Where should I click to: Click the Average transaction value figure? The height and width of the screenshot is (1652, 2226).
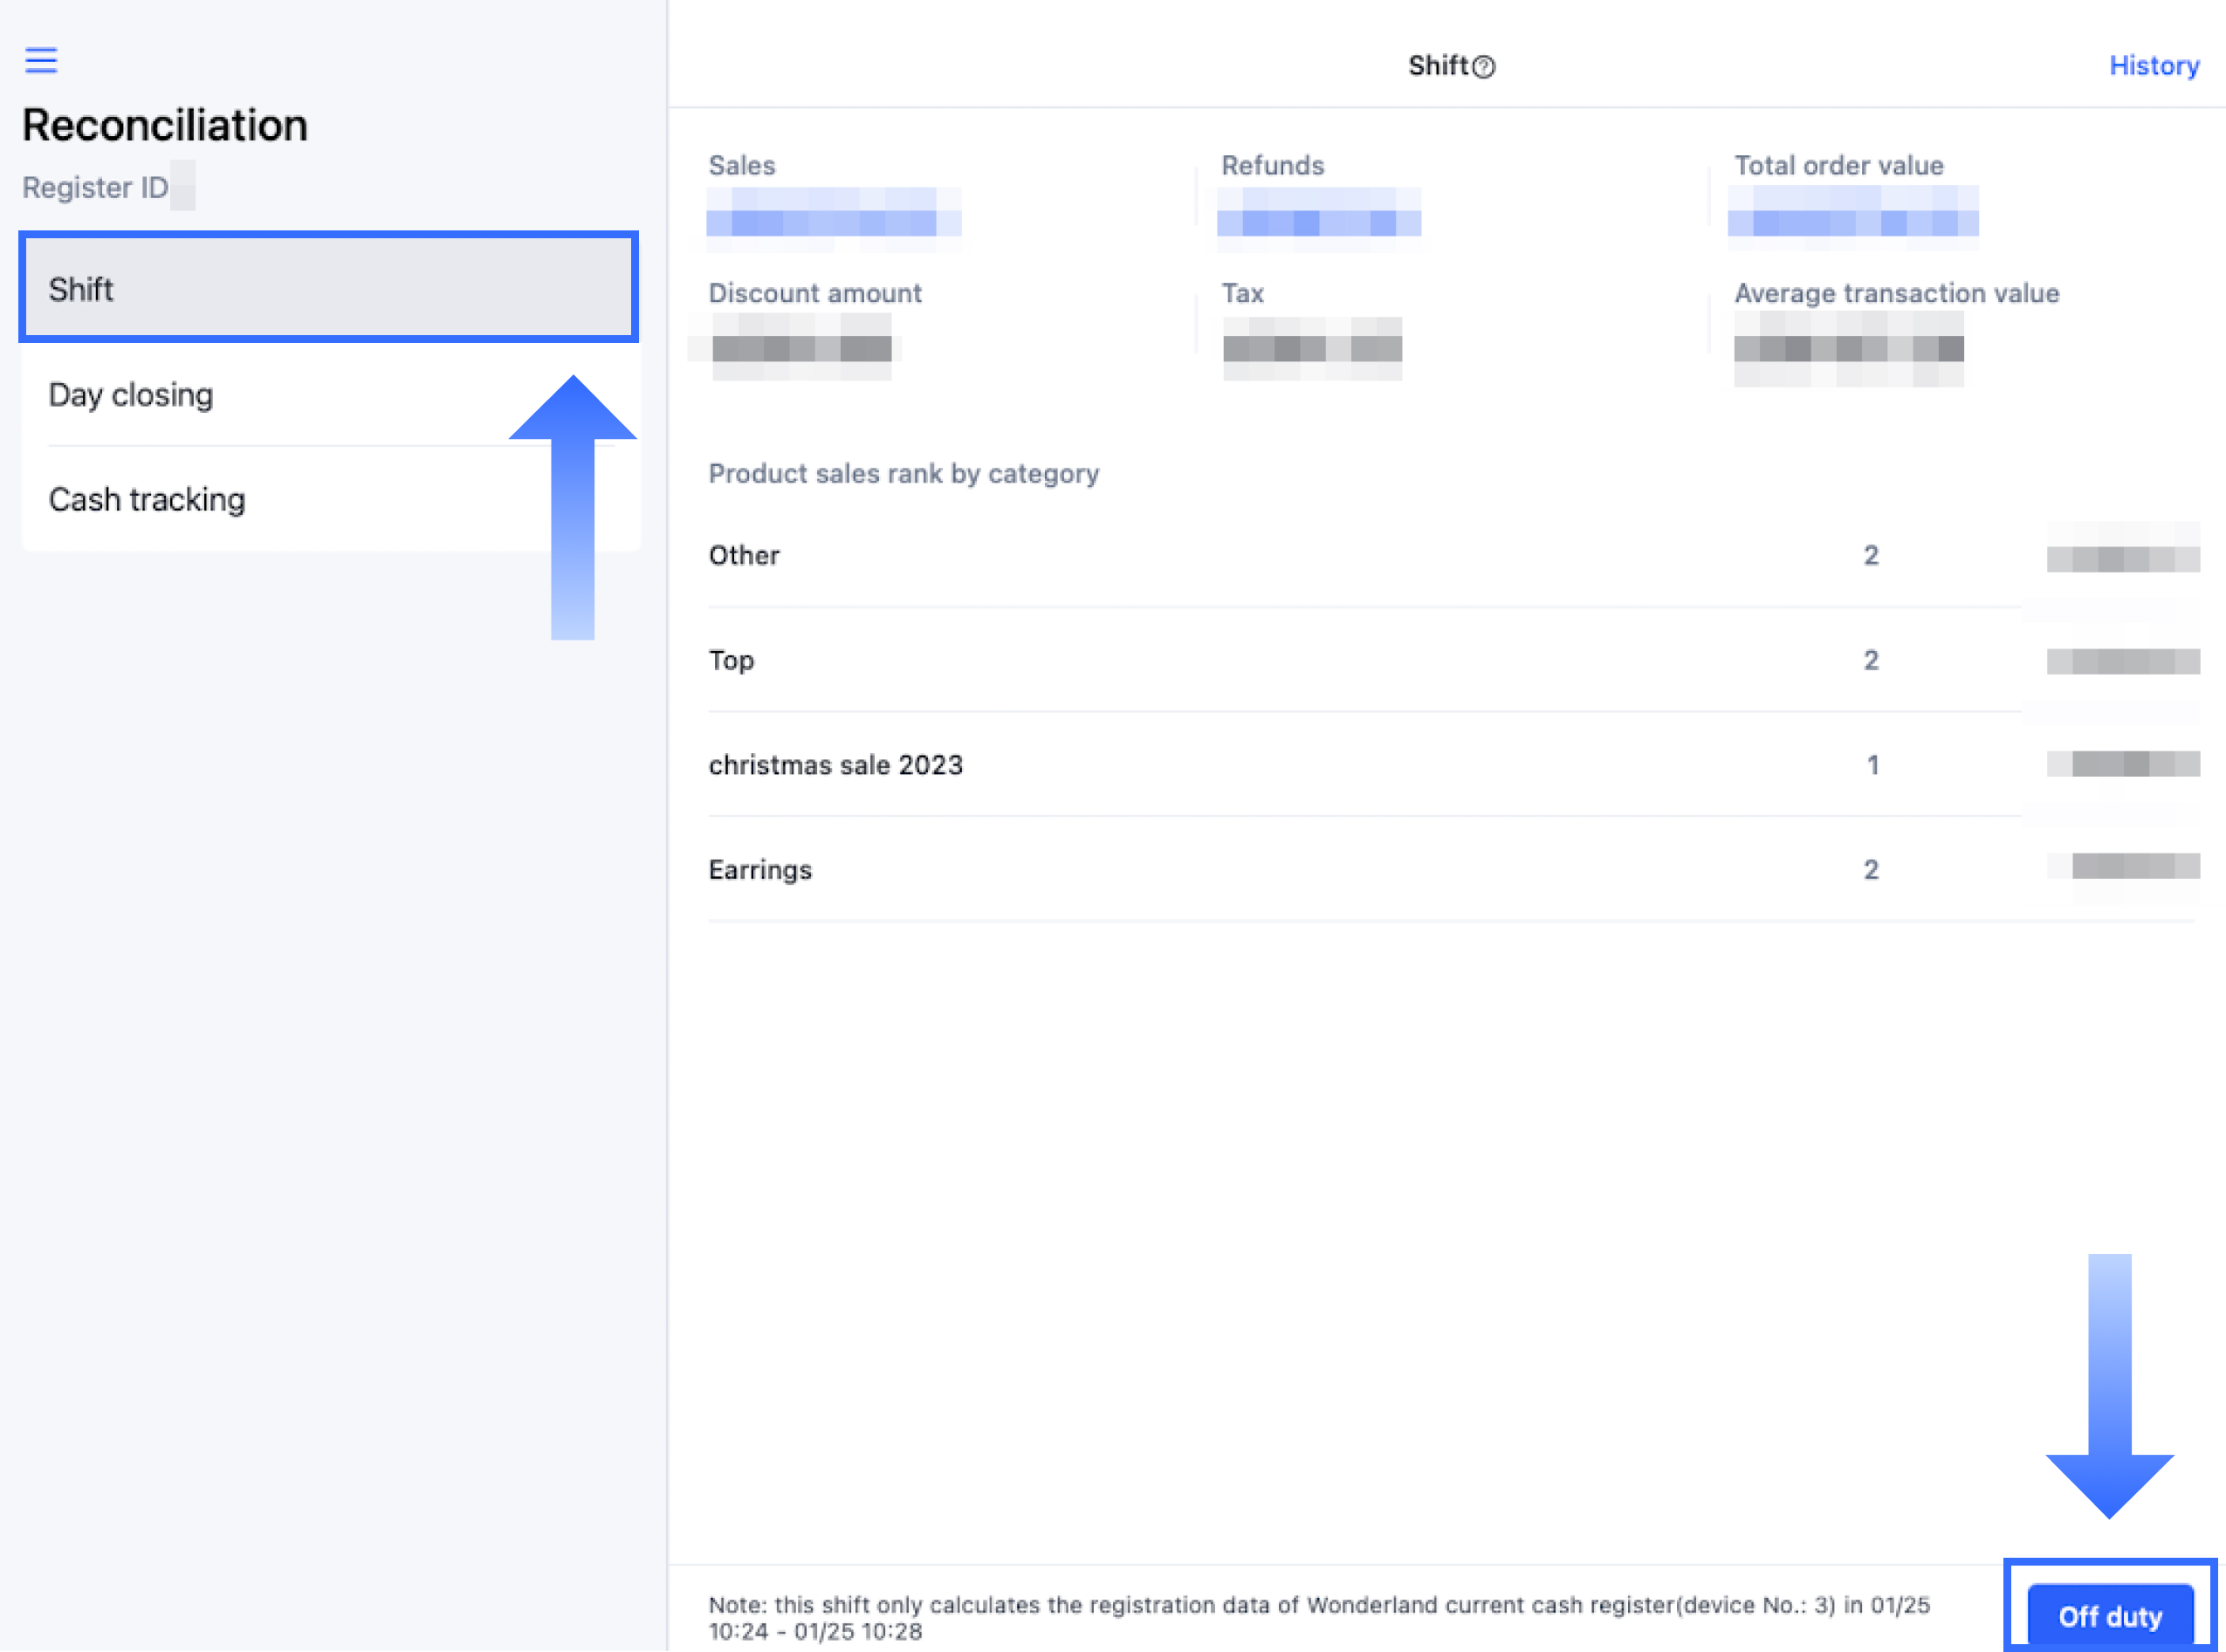point(1848,347)
